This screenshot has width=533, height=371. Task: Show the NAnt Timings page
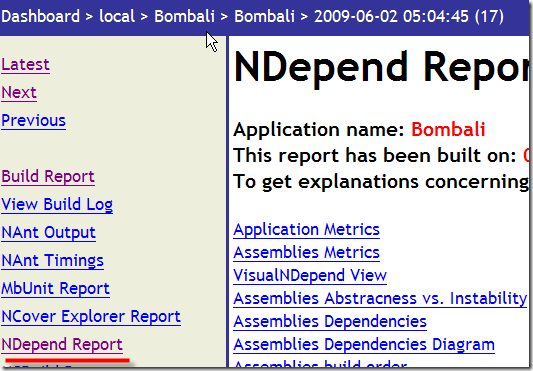click(52, 260)
